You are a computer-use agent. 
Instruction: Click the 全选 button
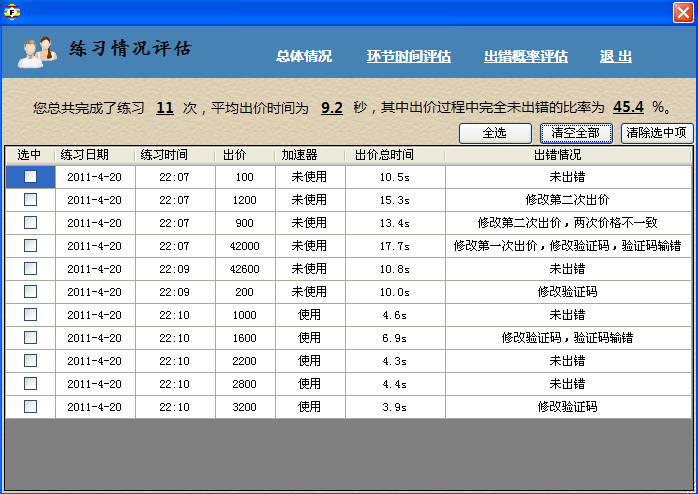(x=495, y=133)
